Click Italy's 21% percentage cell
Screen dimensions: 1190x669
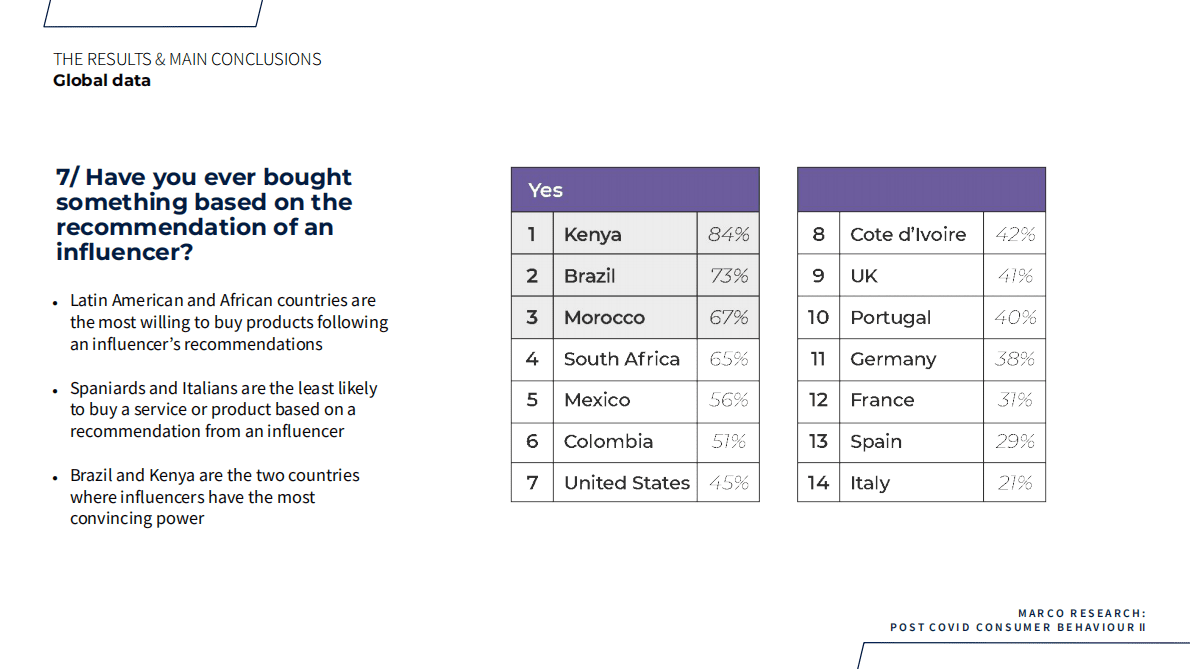1014,483
